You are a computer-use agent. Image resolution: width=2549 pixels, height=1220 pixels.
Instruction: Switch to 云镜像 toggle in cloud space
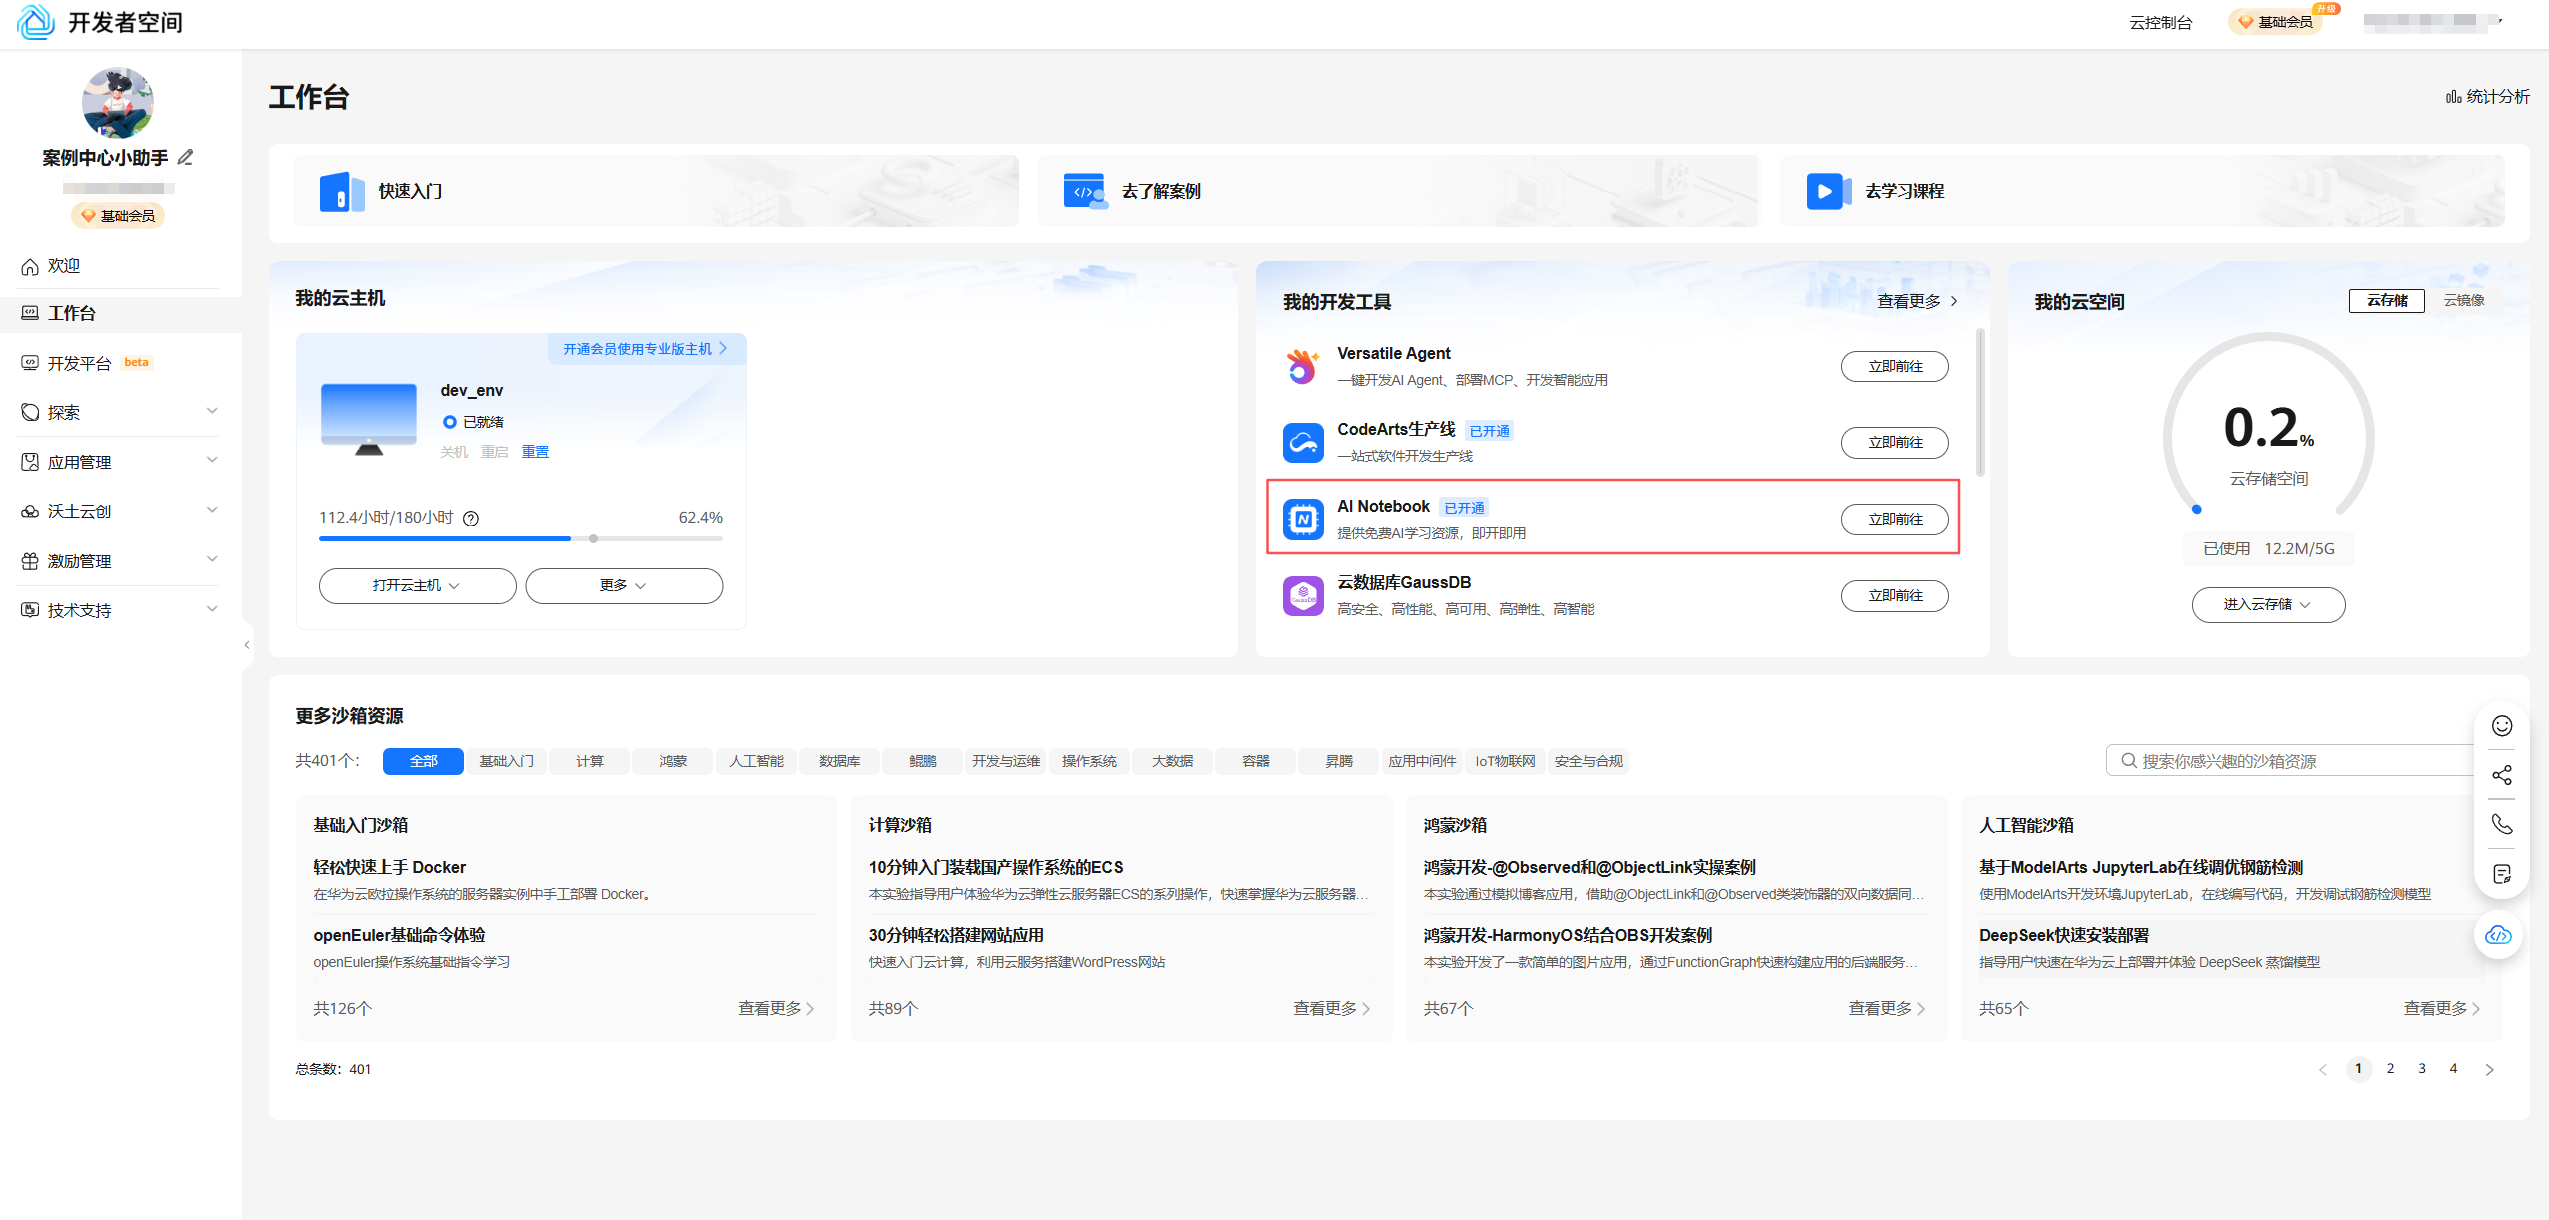pyautogui.click(x=2463, y=300)
